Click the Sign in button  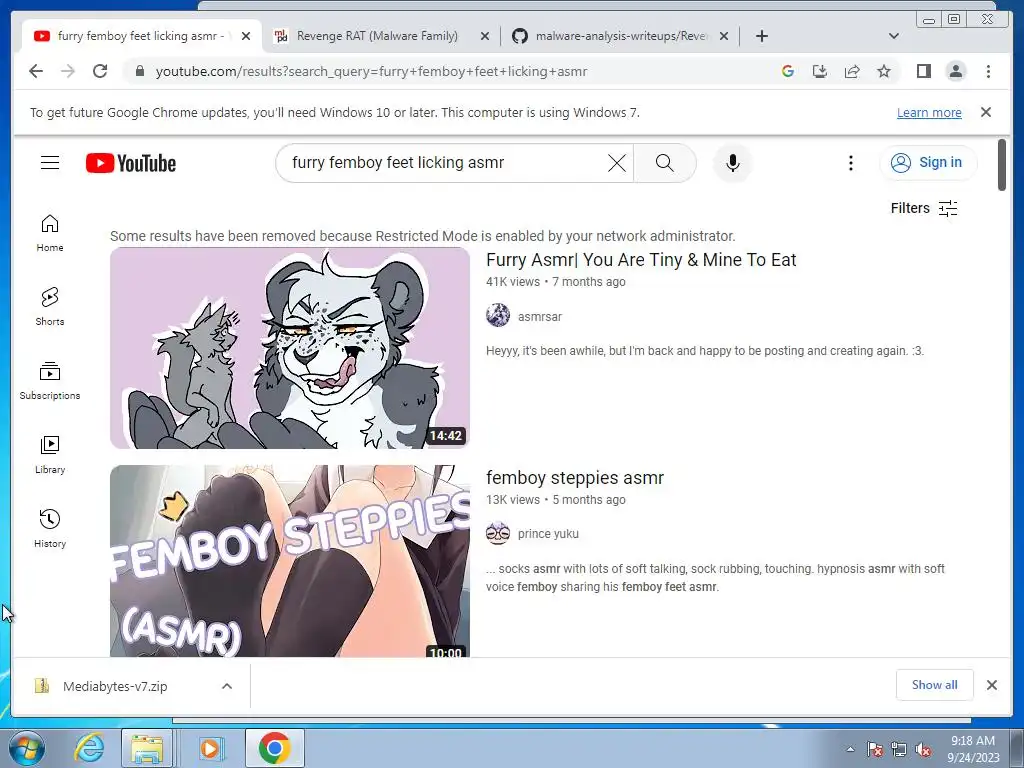coord(928,163)
